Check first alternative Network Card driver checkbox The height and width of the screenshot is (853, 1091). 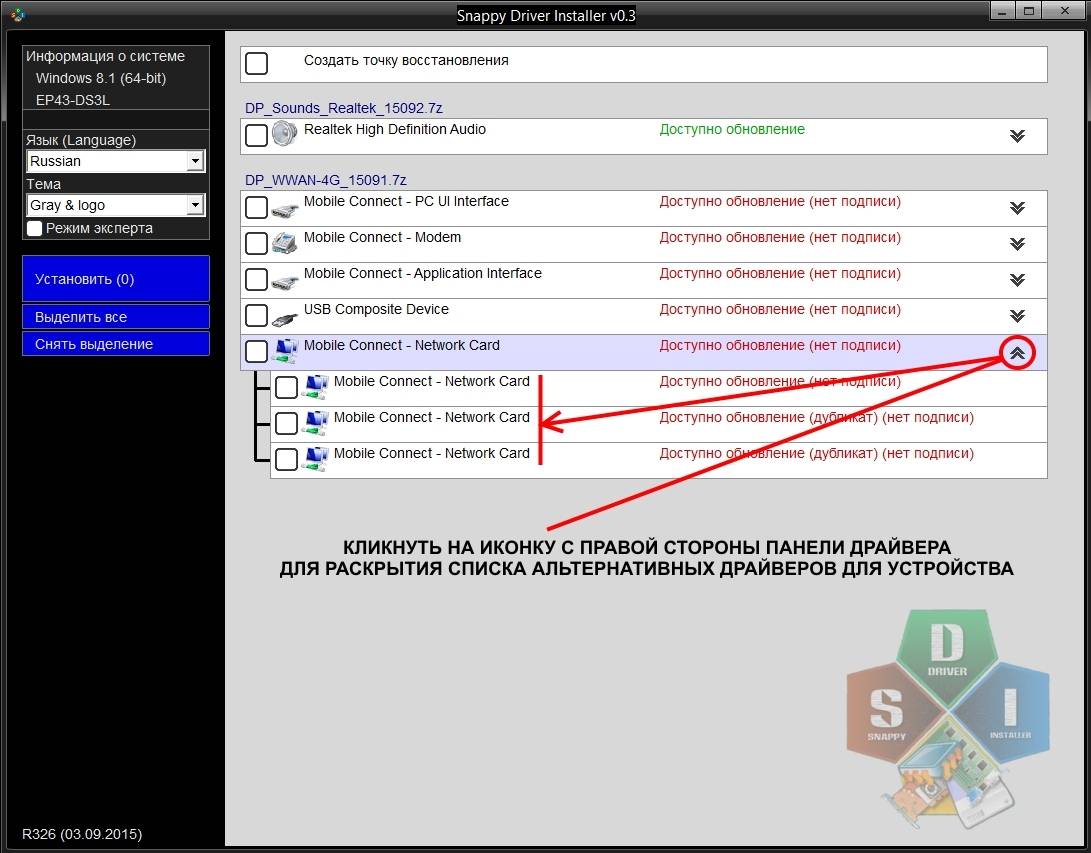tap(286, 387)
